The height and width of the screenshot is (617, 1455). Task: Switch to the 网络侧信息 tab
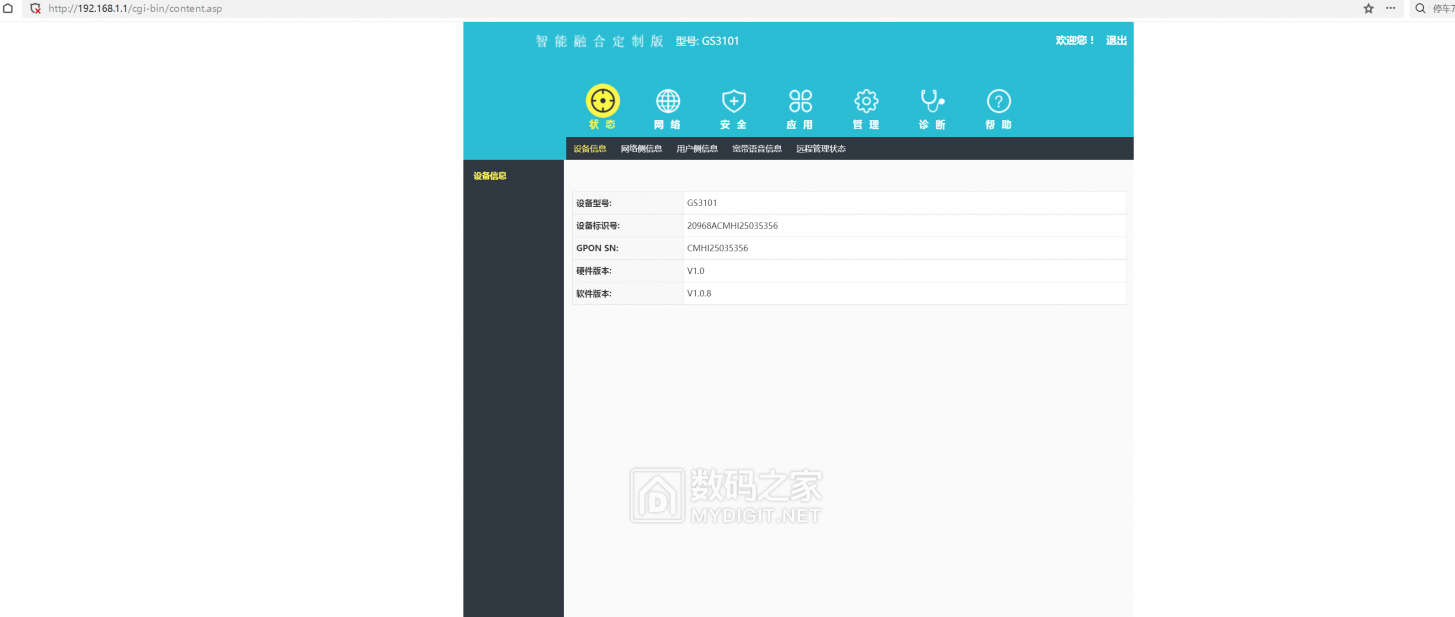(x=641, y=149)
